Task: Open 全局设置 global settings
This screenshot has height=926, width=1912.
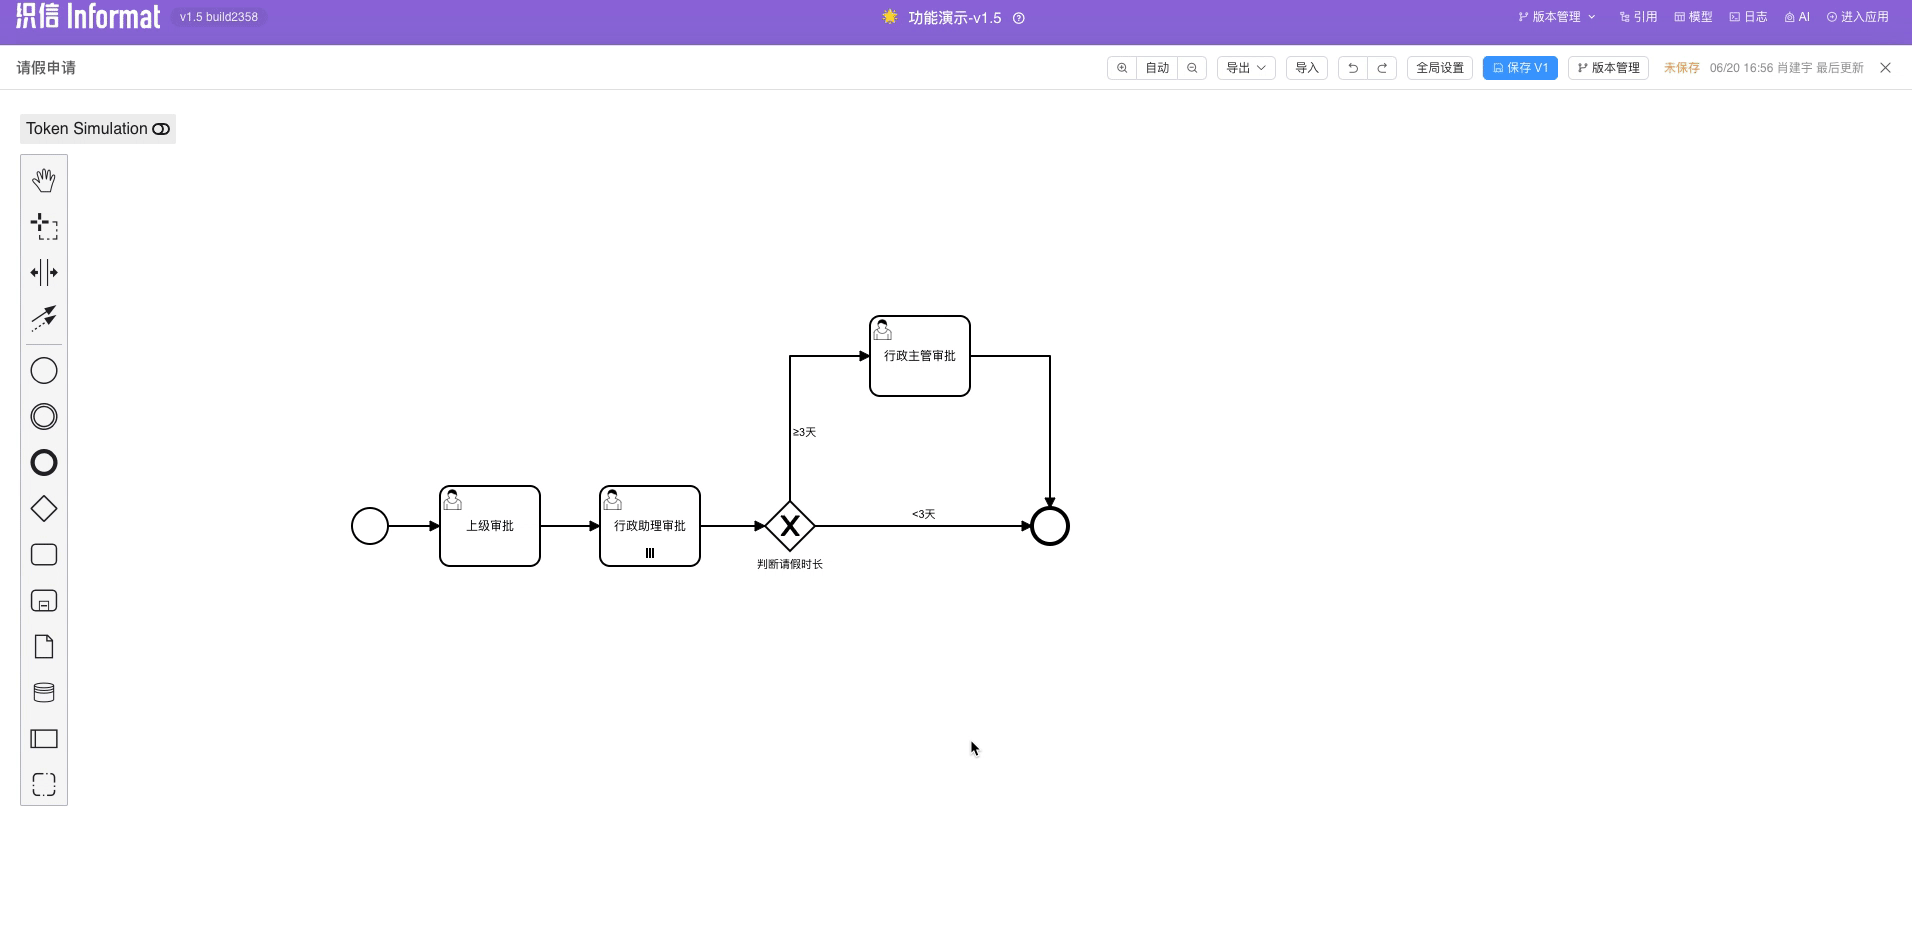Action: pos(1439,68)
